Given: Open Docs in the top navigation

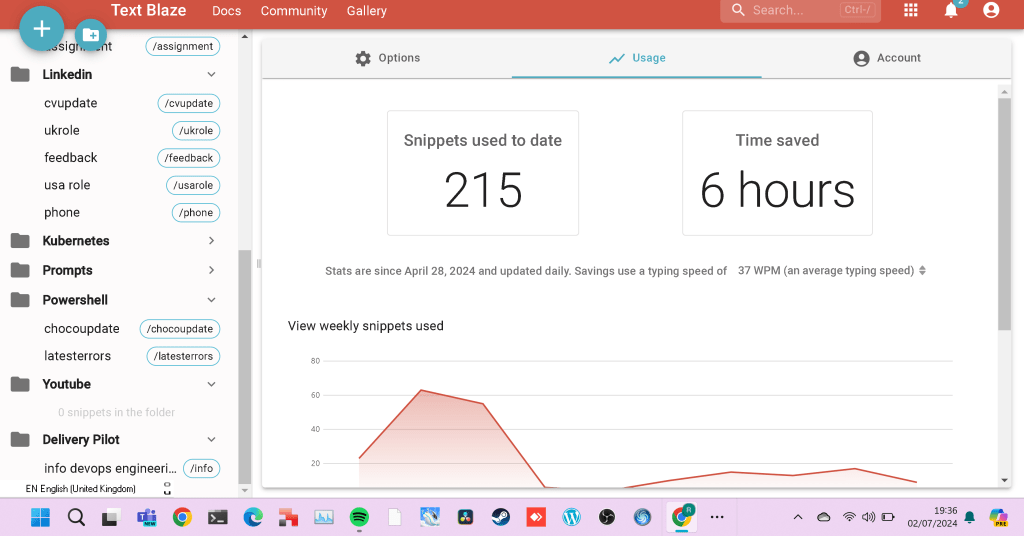Looking at the screenshot, I should [227, 11].
